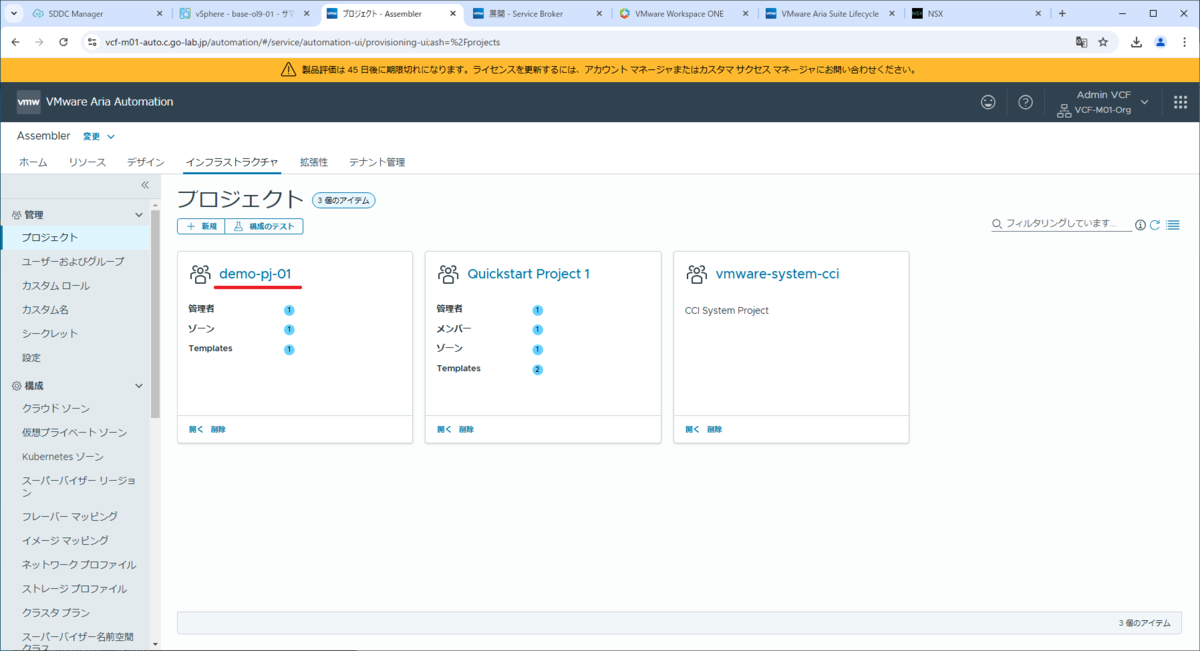Image resolution: width=1200 pixels, height=651 pixels.
Task: Switch to the デザイン tab
Action: (145, 162)
